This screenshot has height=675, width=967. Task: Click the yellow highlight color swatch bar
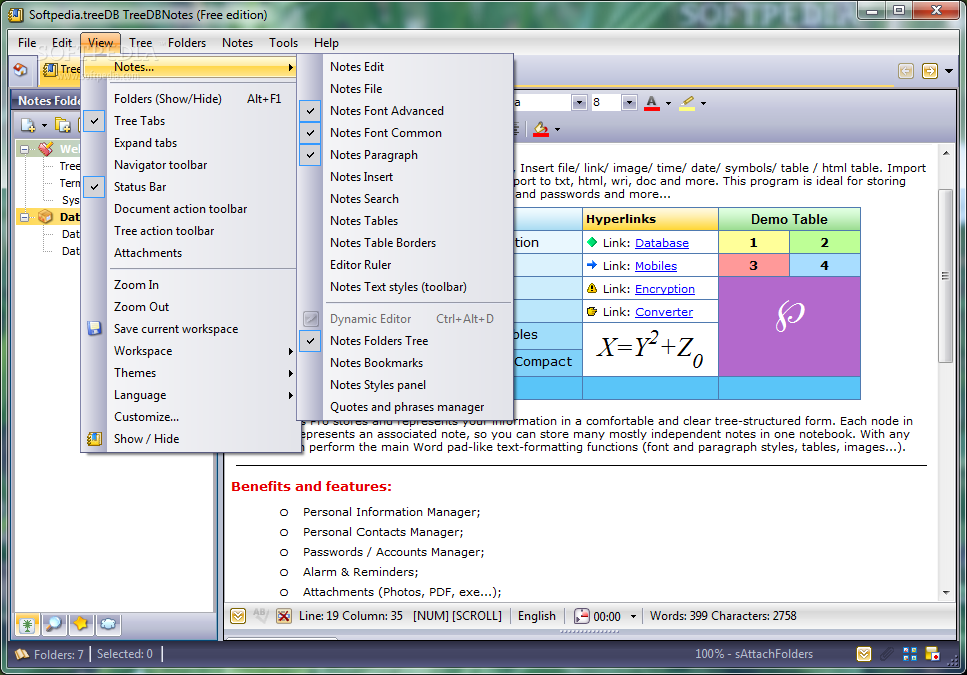(687, 109)
